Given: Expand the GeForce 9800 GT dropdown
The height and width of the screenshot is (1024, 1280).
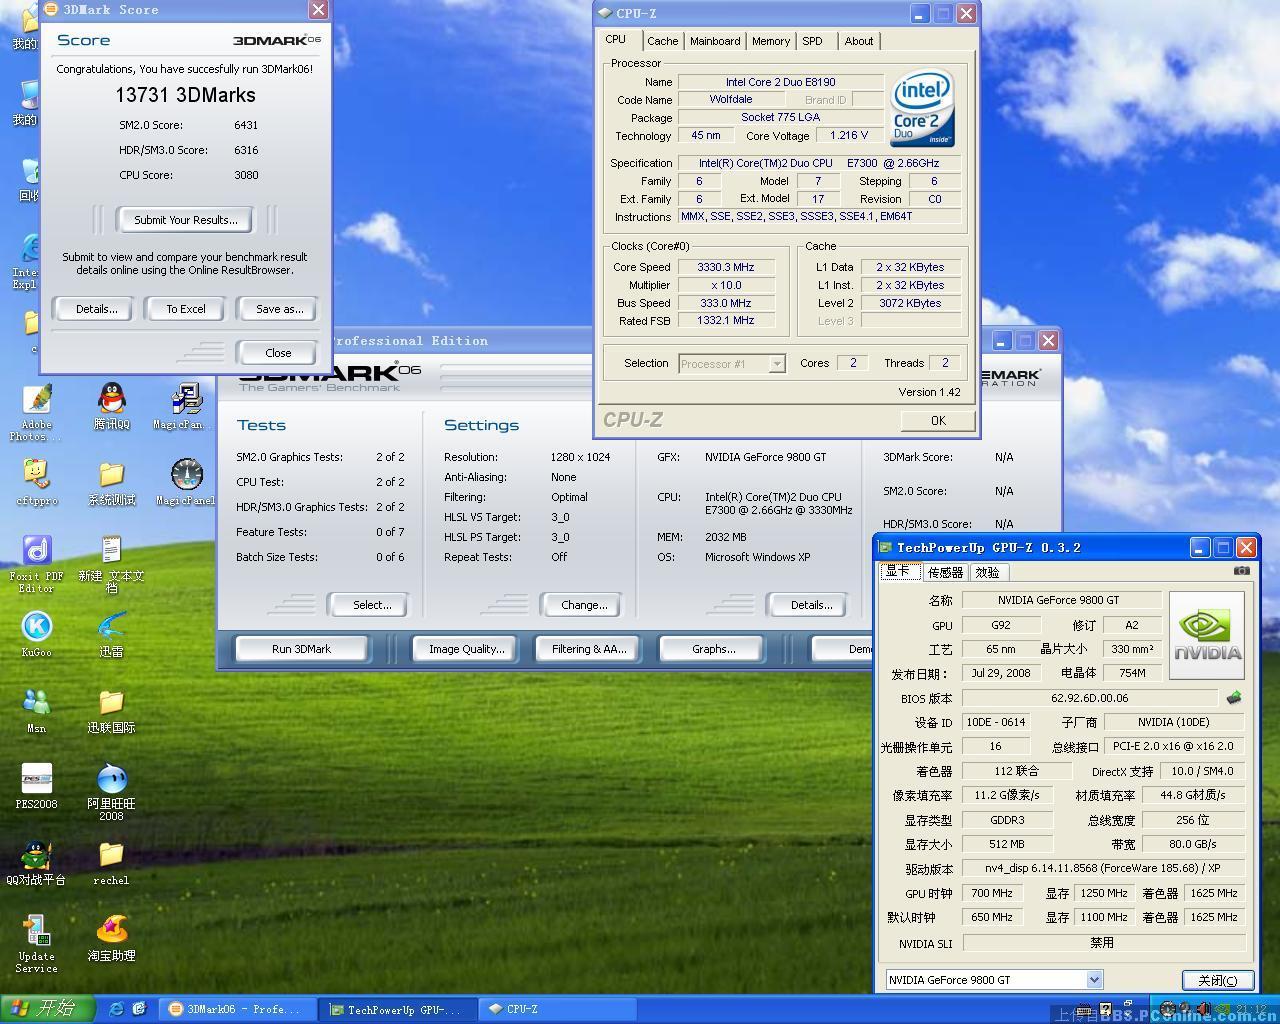Looking at the screenshot, I should pyautogui.click(x=1094, y=980).
